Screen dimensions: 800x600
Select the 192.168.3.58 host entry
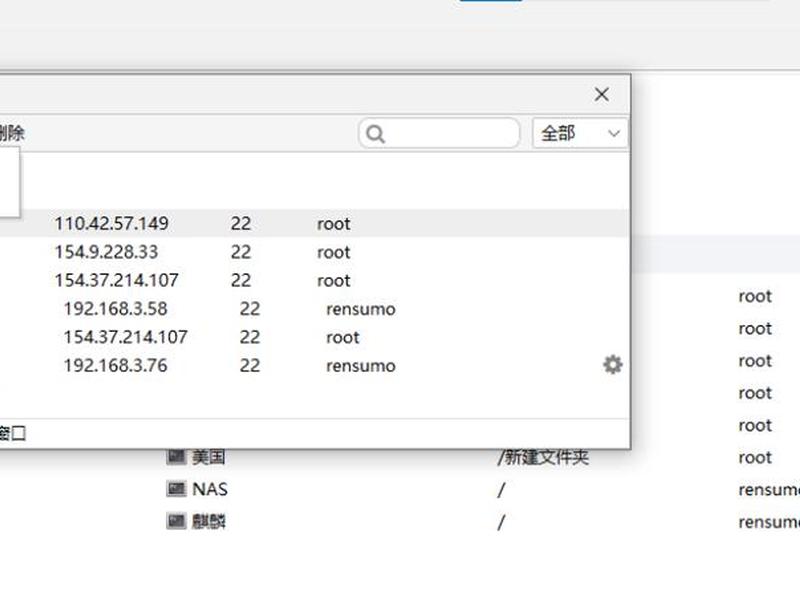pos(116,309)
